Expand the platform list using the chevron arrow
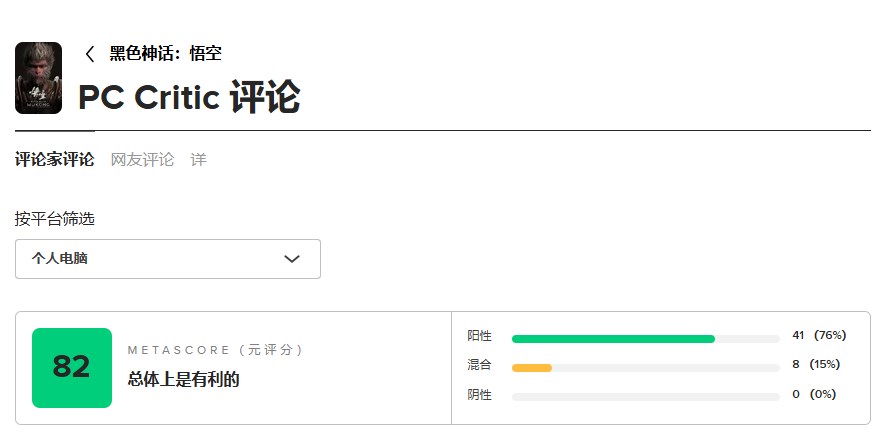Viewport: 881px width, 447px height. coord(292,258)
